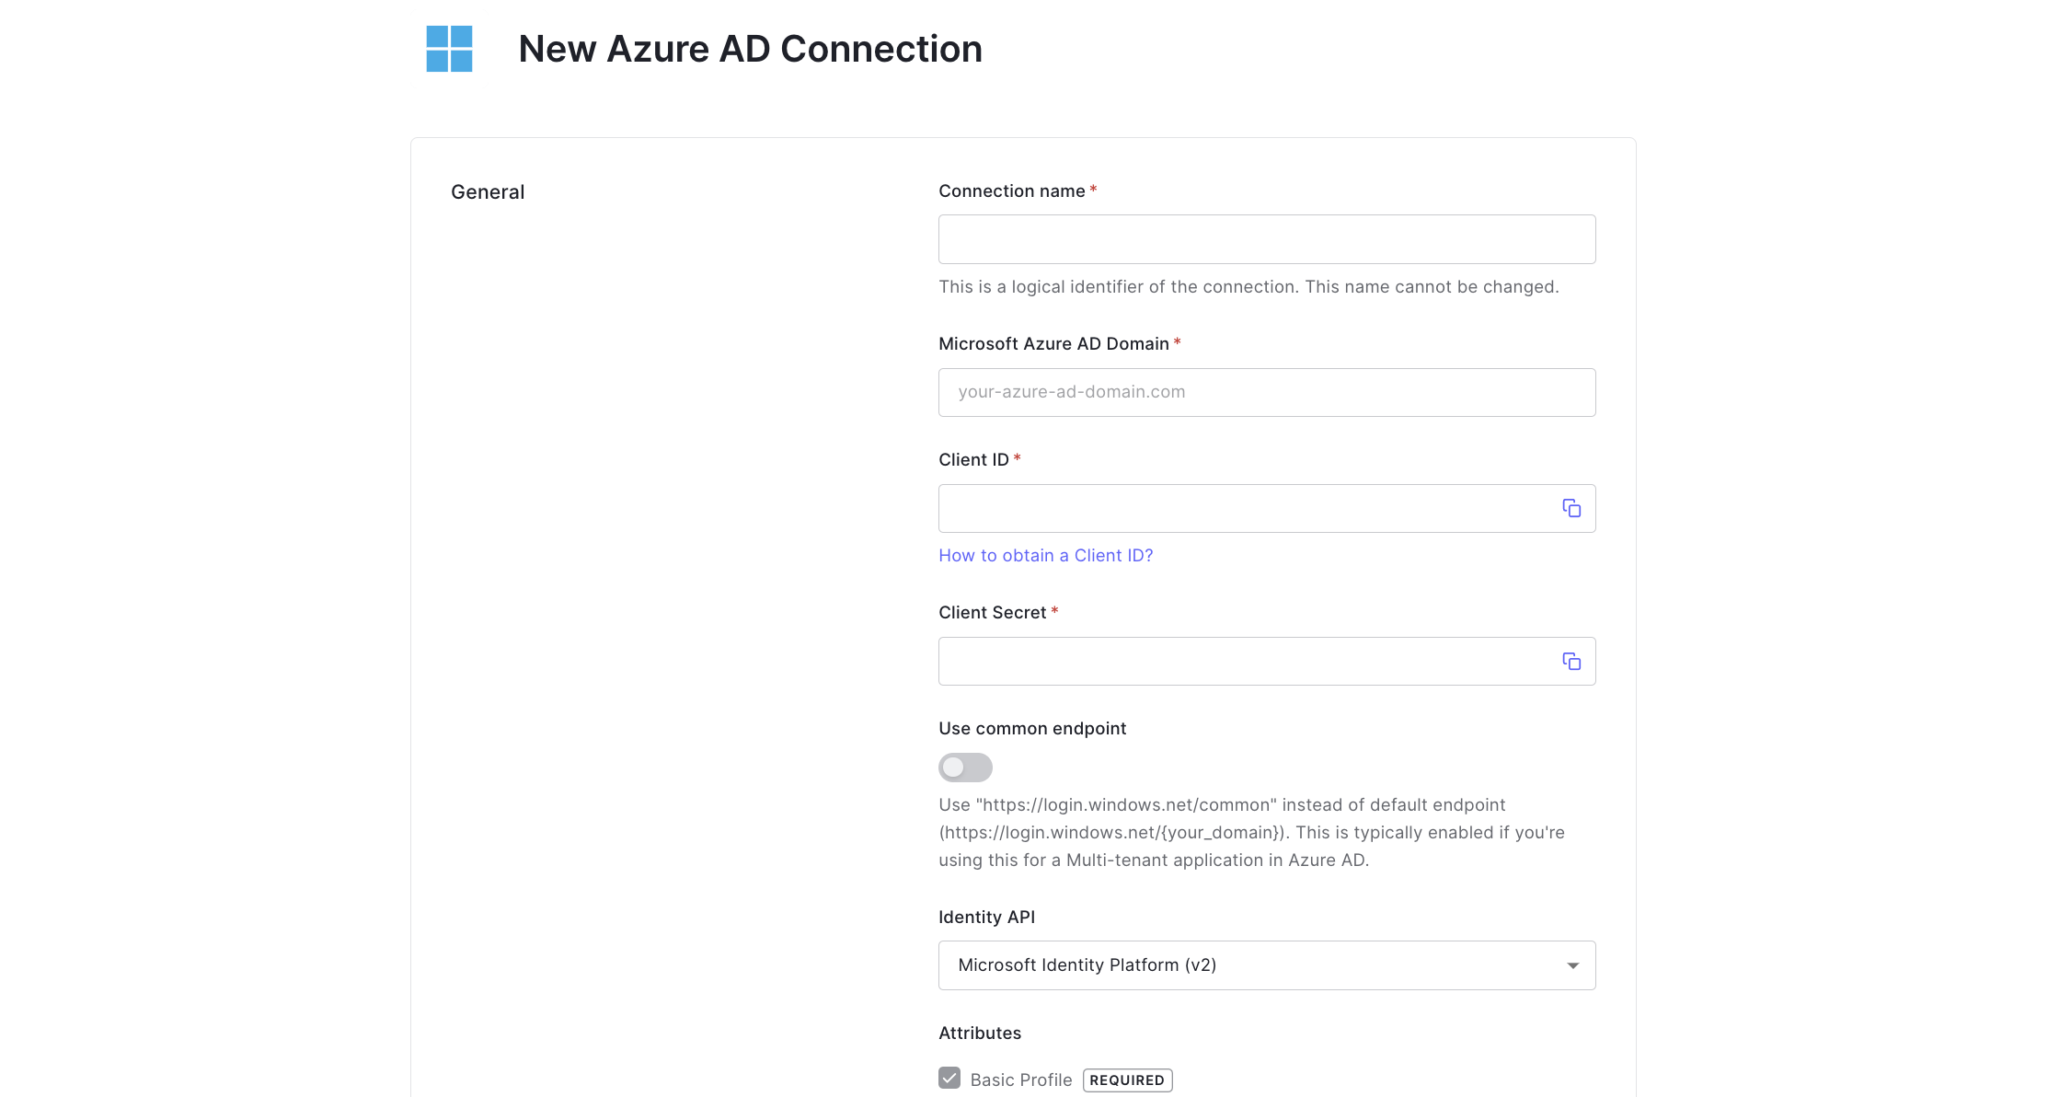Click the REQUIRED badge beside Basic Profile
Image resolution: width=2048 pixels, height=1097 pixels.
pyautogui.click(x=1128, y=1080)
